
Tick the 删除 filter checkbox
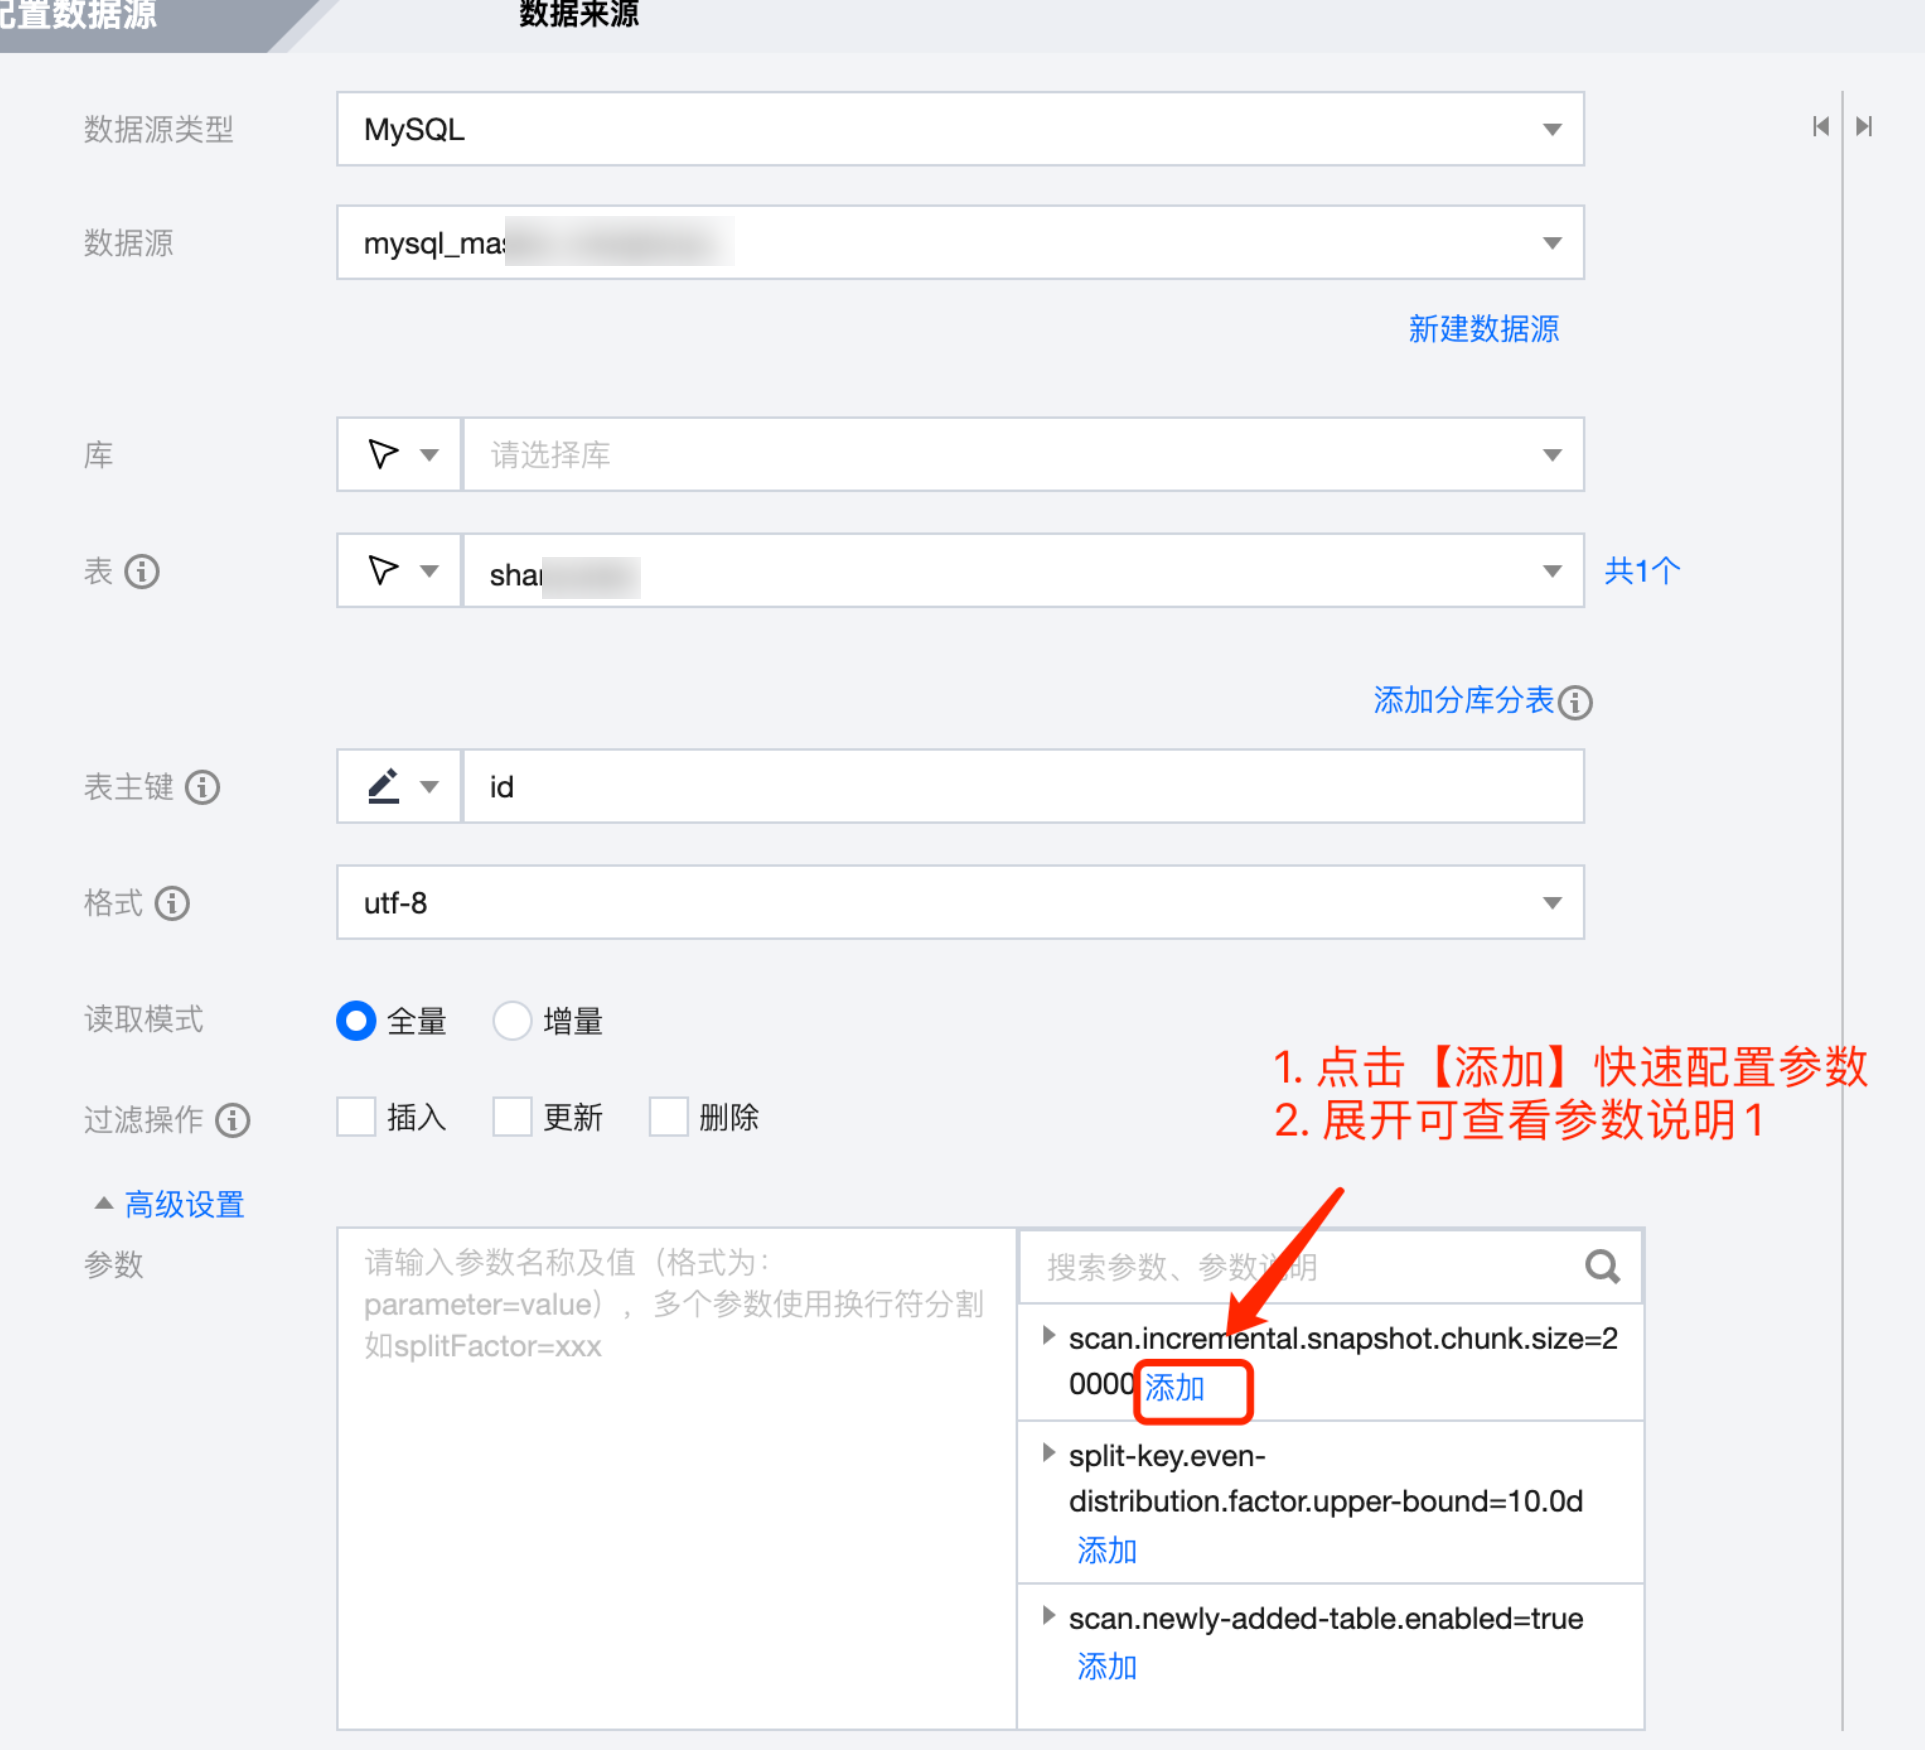click(668, 1116)
